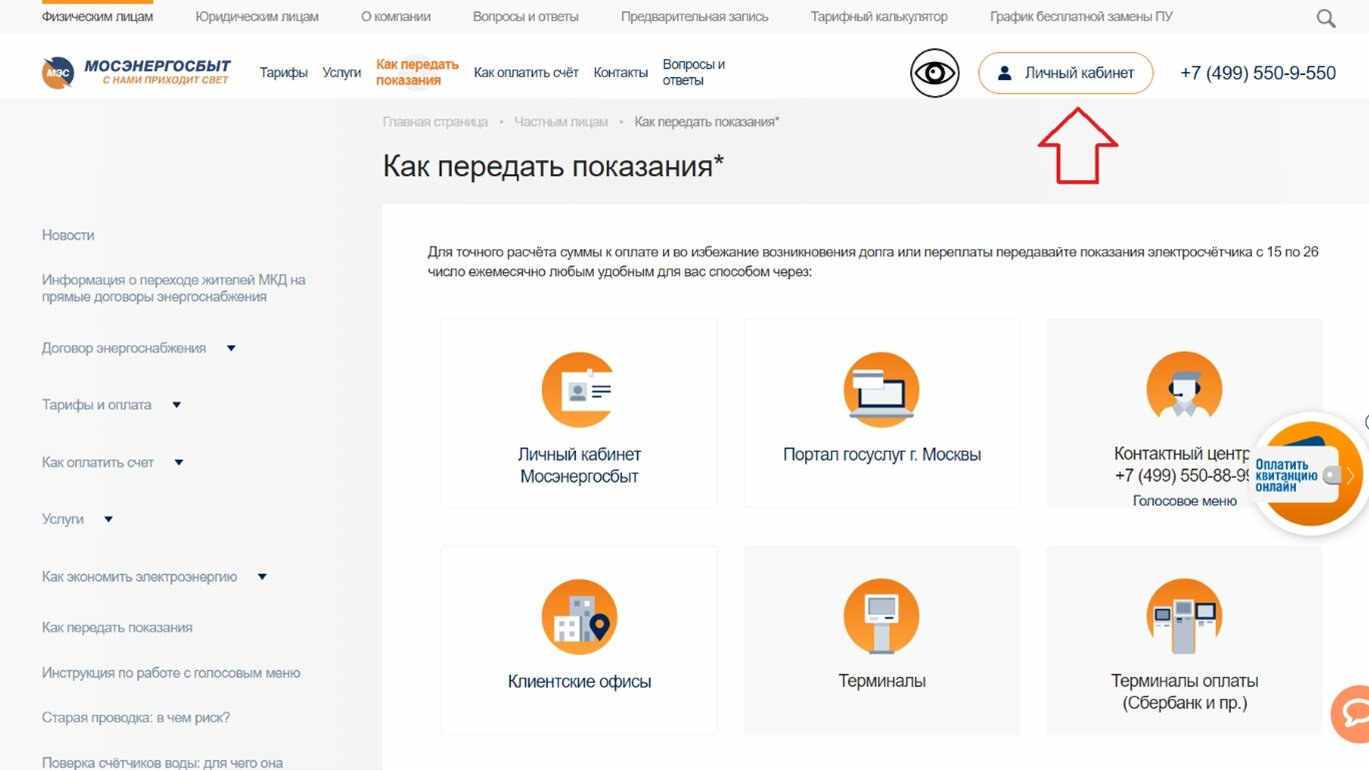Click Как передать показания* breadcrumb
Image resolution: width=1369 pixels, height=770 pixels.
[x=707, y=121]
